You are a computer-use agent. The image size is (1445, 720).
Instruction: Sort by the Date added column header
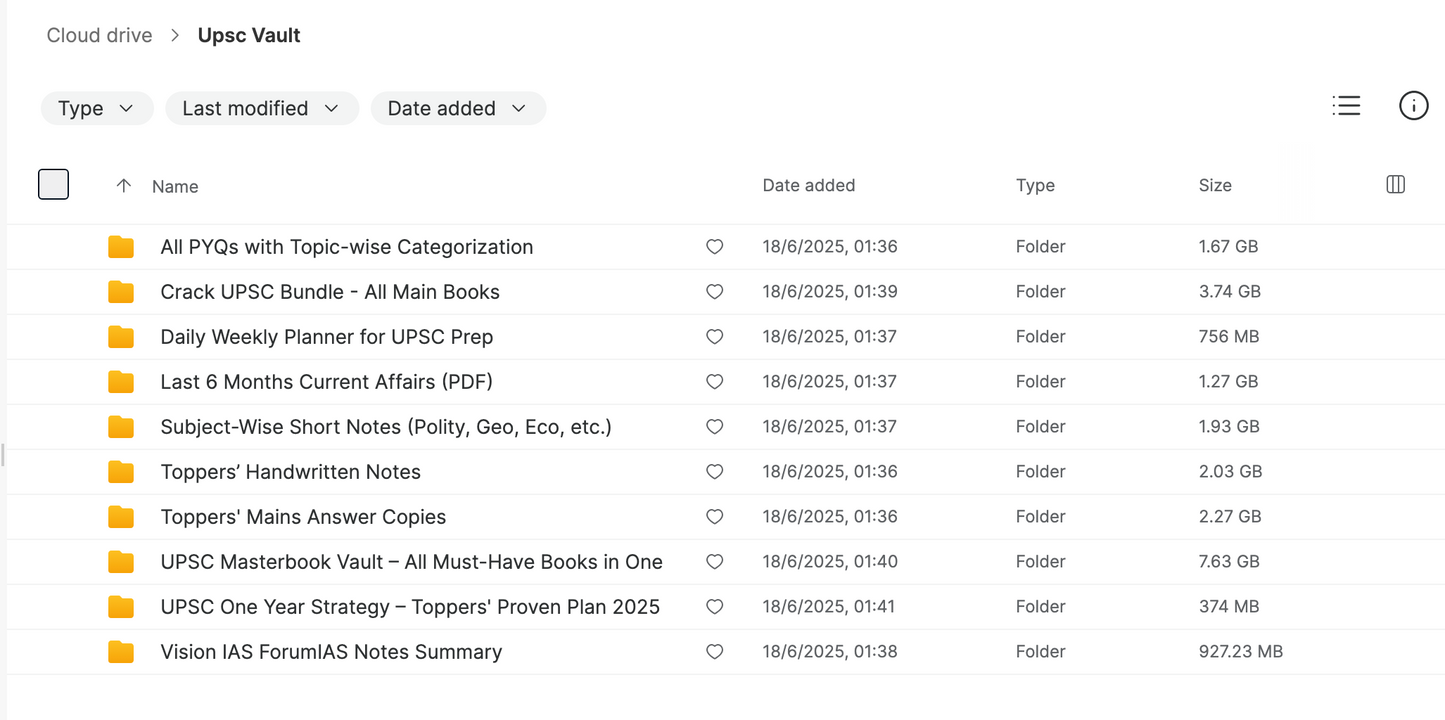(x=808, y=185)
